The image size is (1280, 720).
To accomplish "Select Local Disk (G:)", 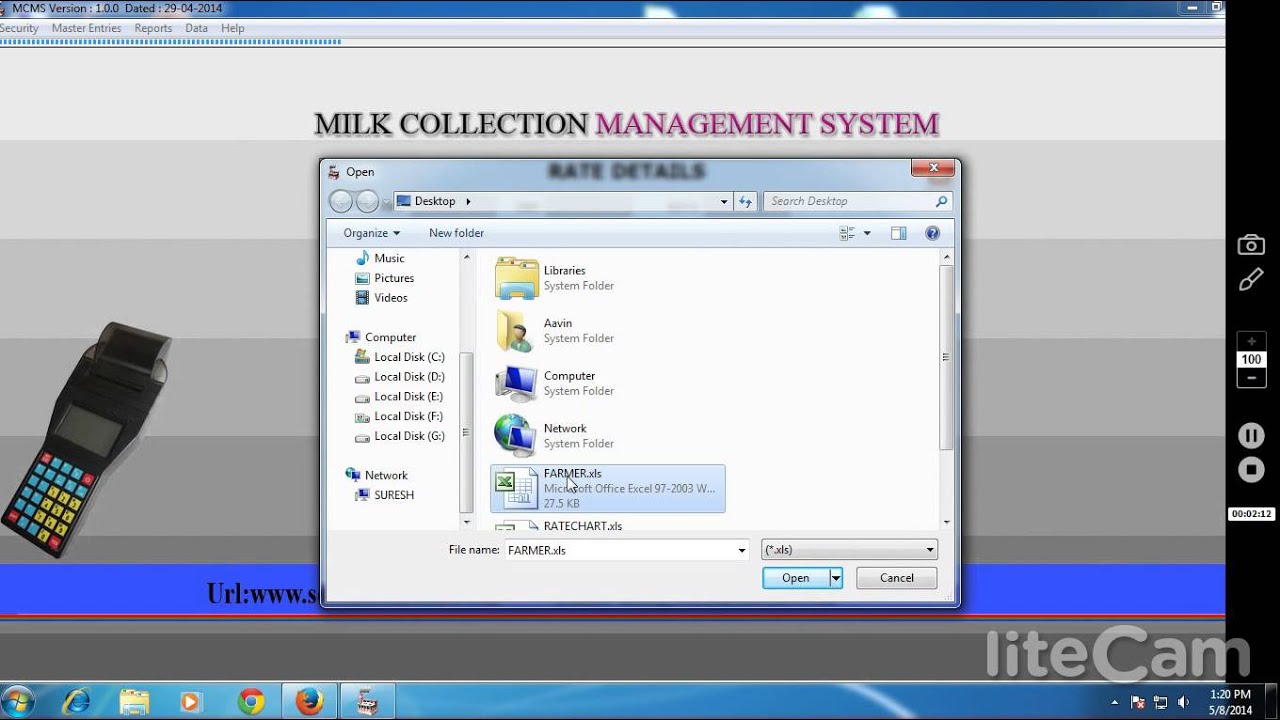I will [400, 436].
